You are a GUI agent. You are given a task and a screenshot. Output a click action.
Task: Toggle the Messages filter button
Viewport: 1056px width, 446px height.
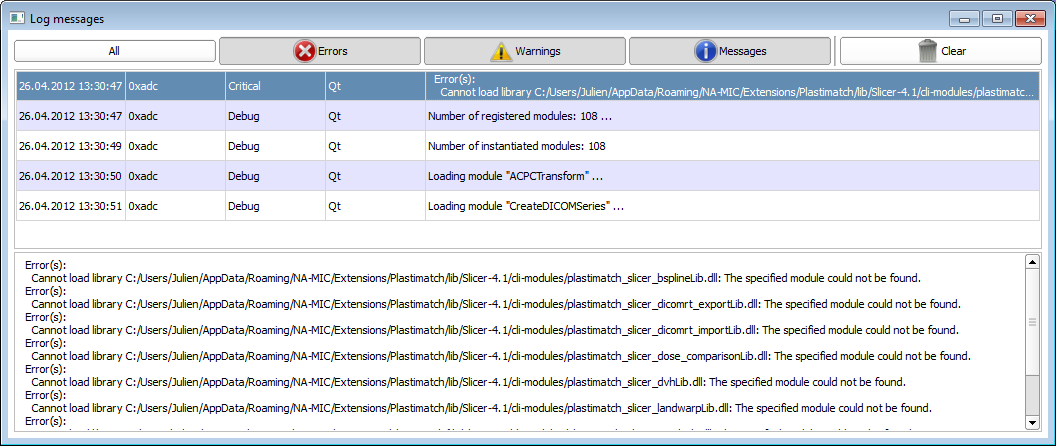[730, 51]
